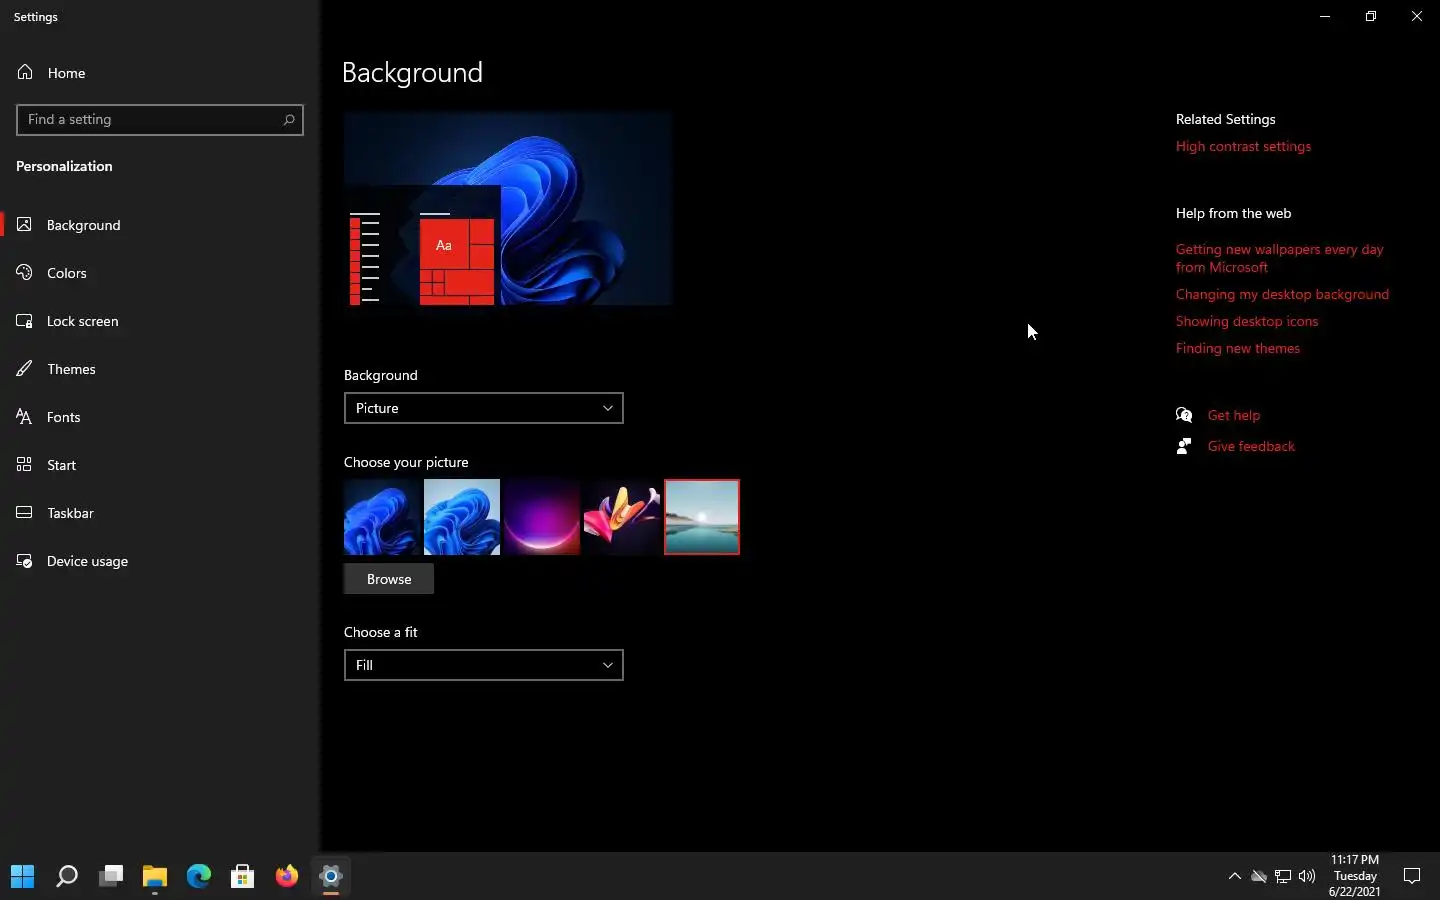Launch File Explorer from taskbar
The width and height of the screenshot is (1440, 900).
(x=155, y=877)
